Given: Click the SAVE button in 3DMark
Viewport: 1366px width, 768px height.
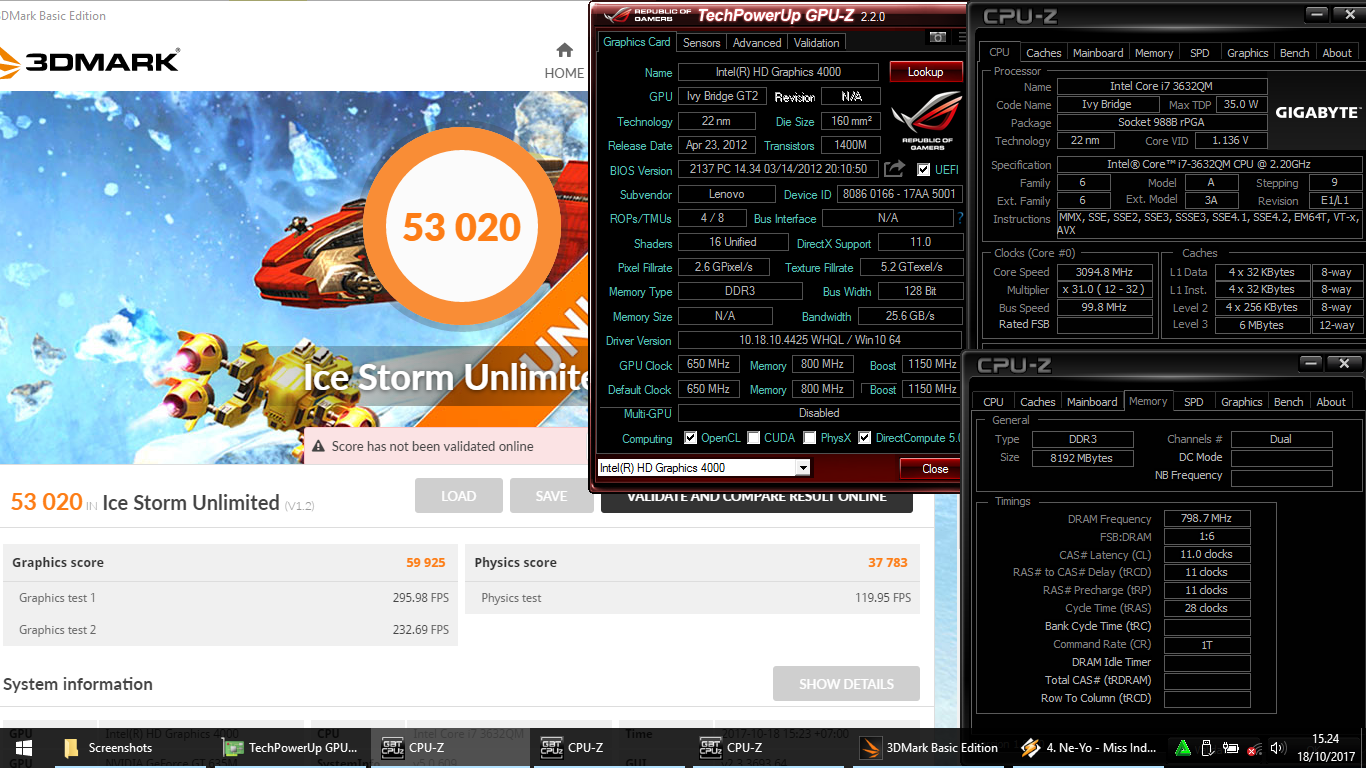Looking at the screenshot, I should click(x=551, y=496).
